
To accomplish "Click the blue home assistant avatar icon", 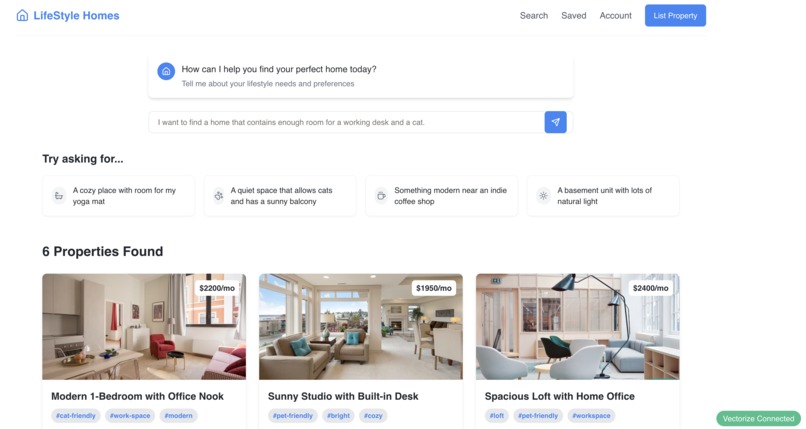I will tap(166, 72).
